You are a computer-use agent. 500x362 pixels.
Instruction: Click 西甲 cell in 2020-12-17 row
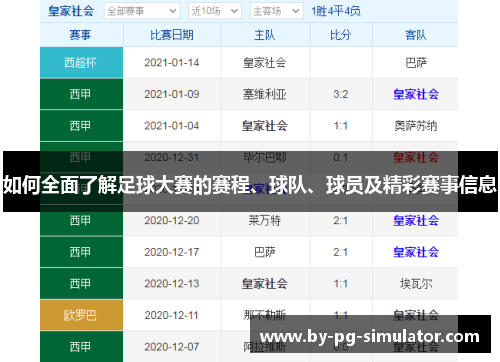[x=81, y=252]
